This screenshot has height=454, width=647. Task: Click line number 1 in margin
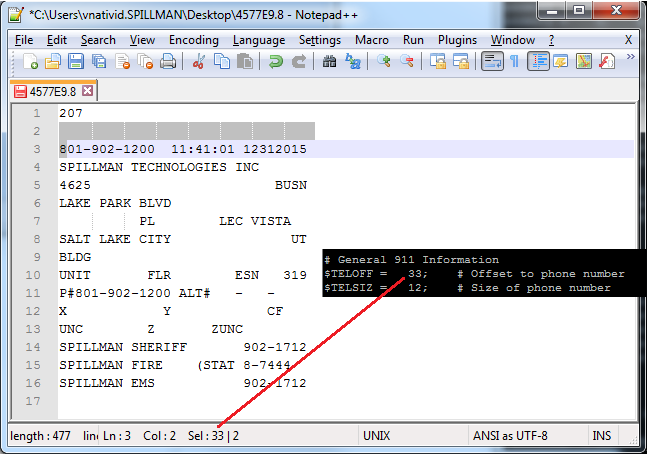[x=37, y=113]
